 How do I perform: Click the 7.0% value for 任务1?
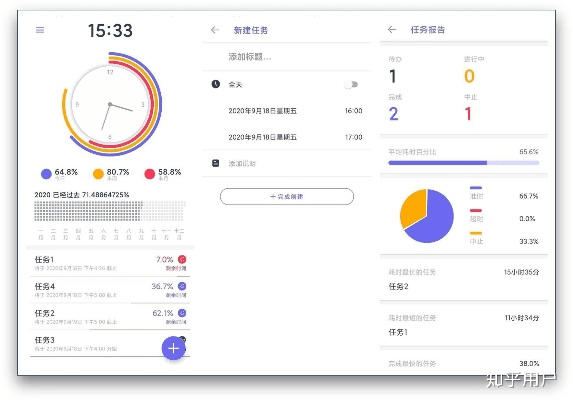tap(164, 260)
